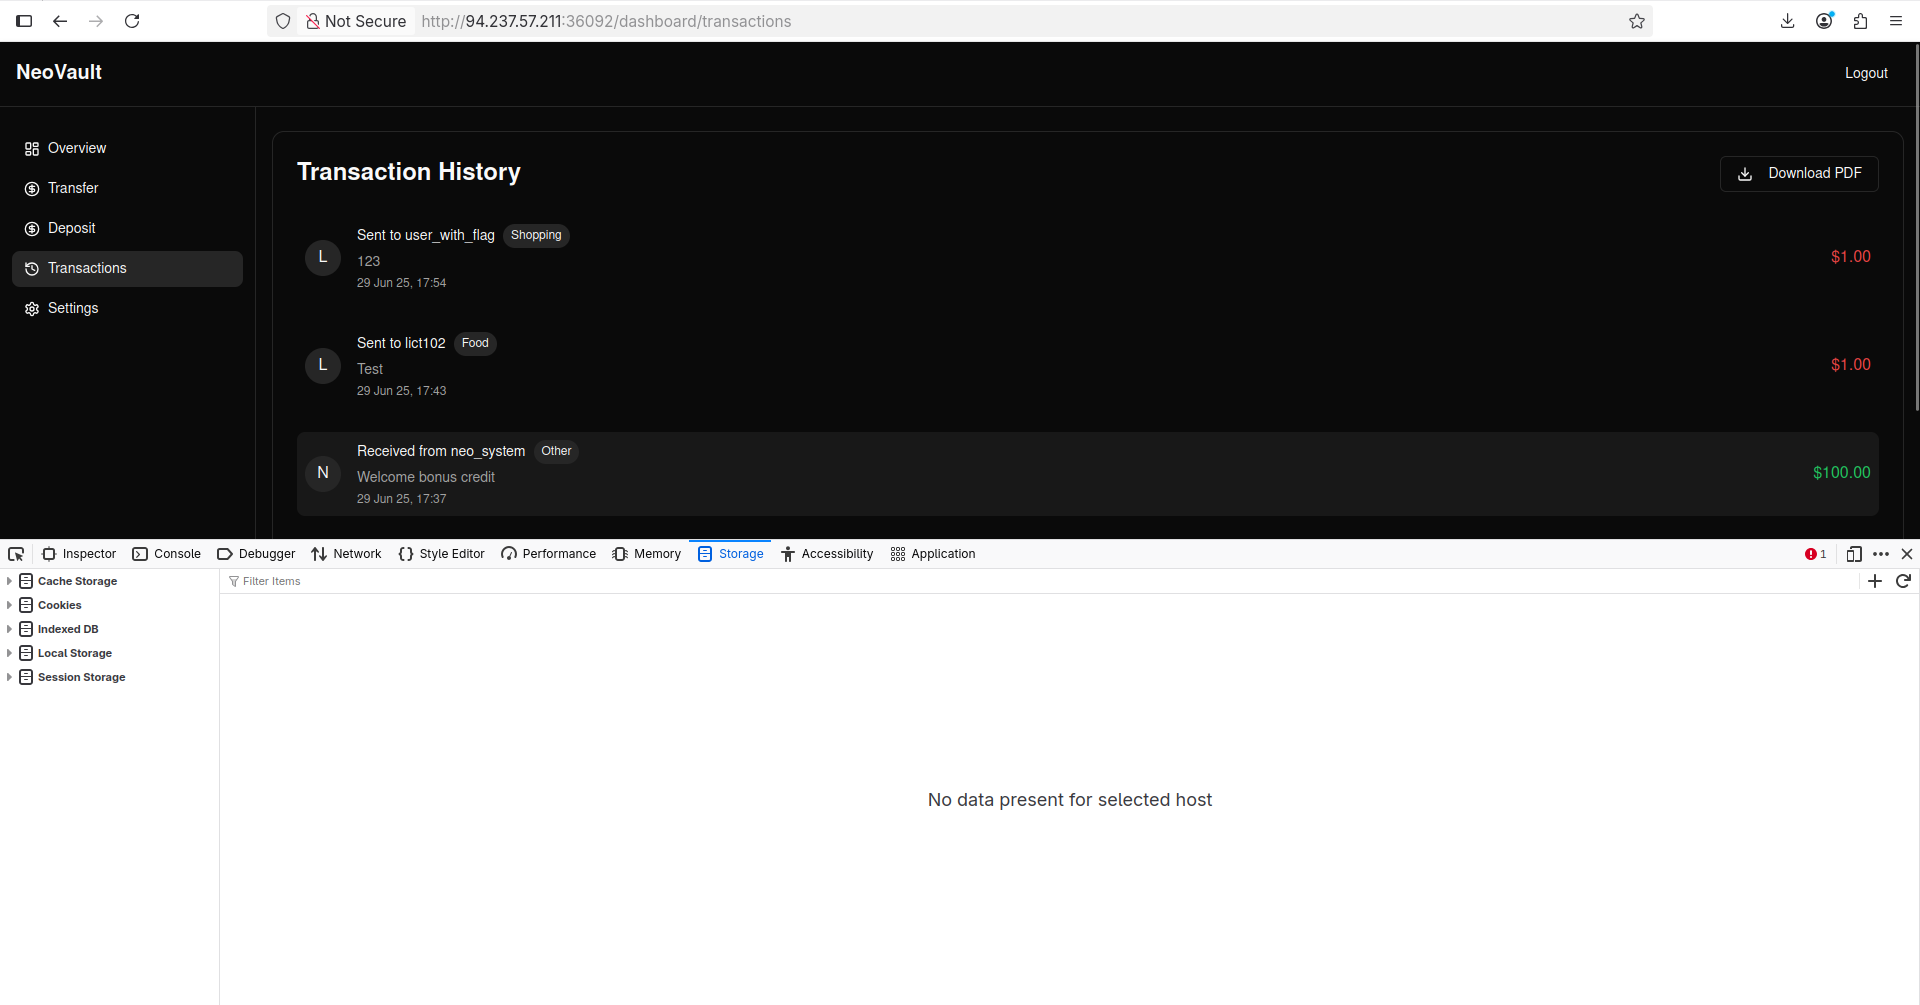The width and height of the screenshot is (1920, 1005).
Task: Open the browser hamburger menu
Action: pos(1896,21)
